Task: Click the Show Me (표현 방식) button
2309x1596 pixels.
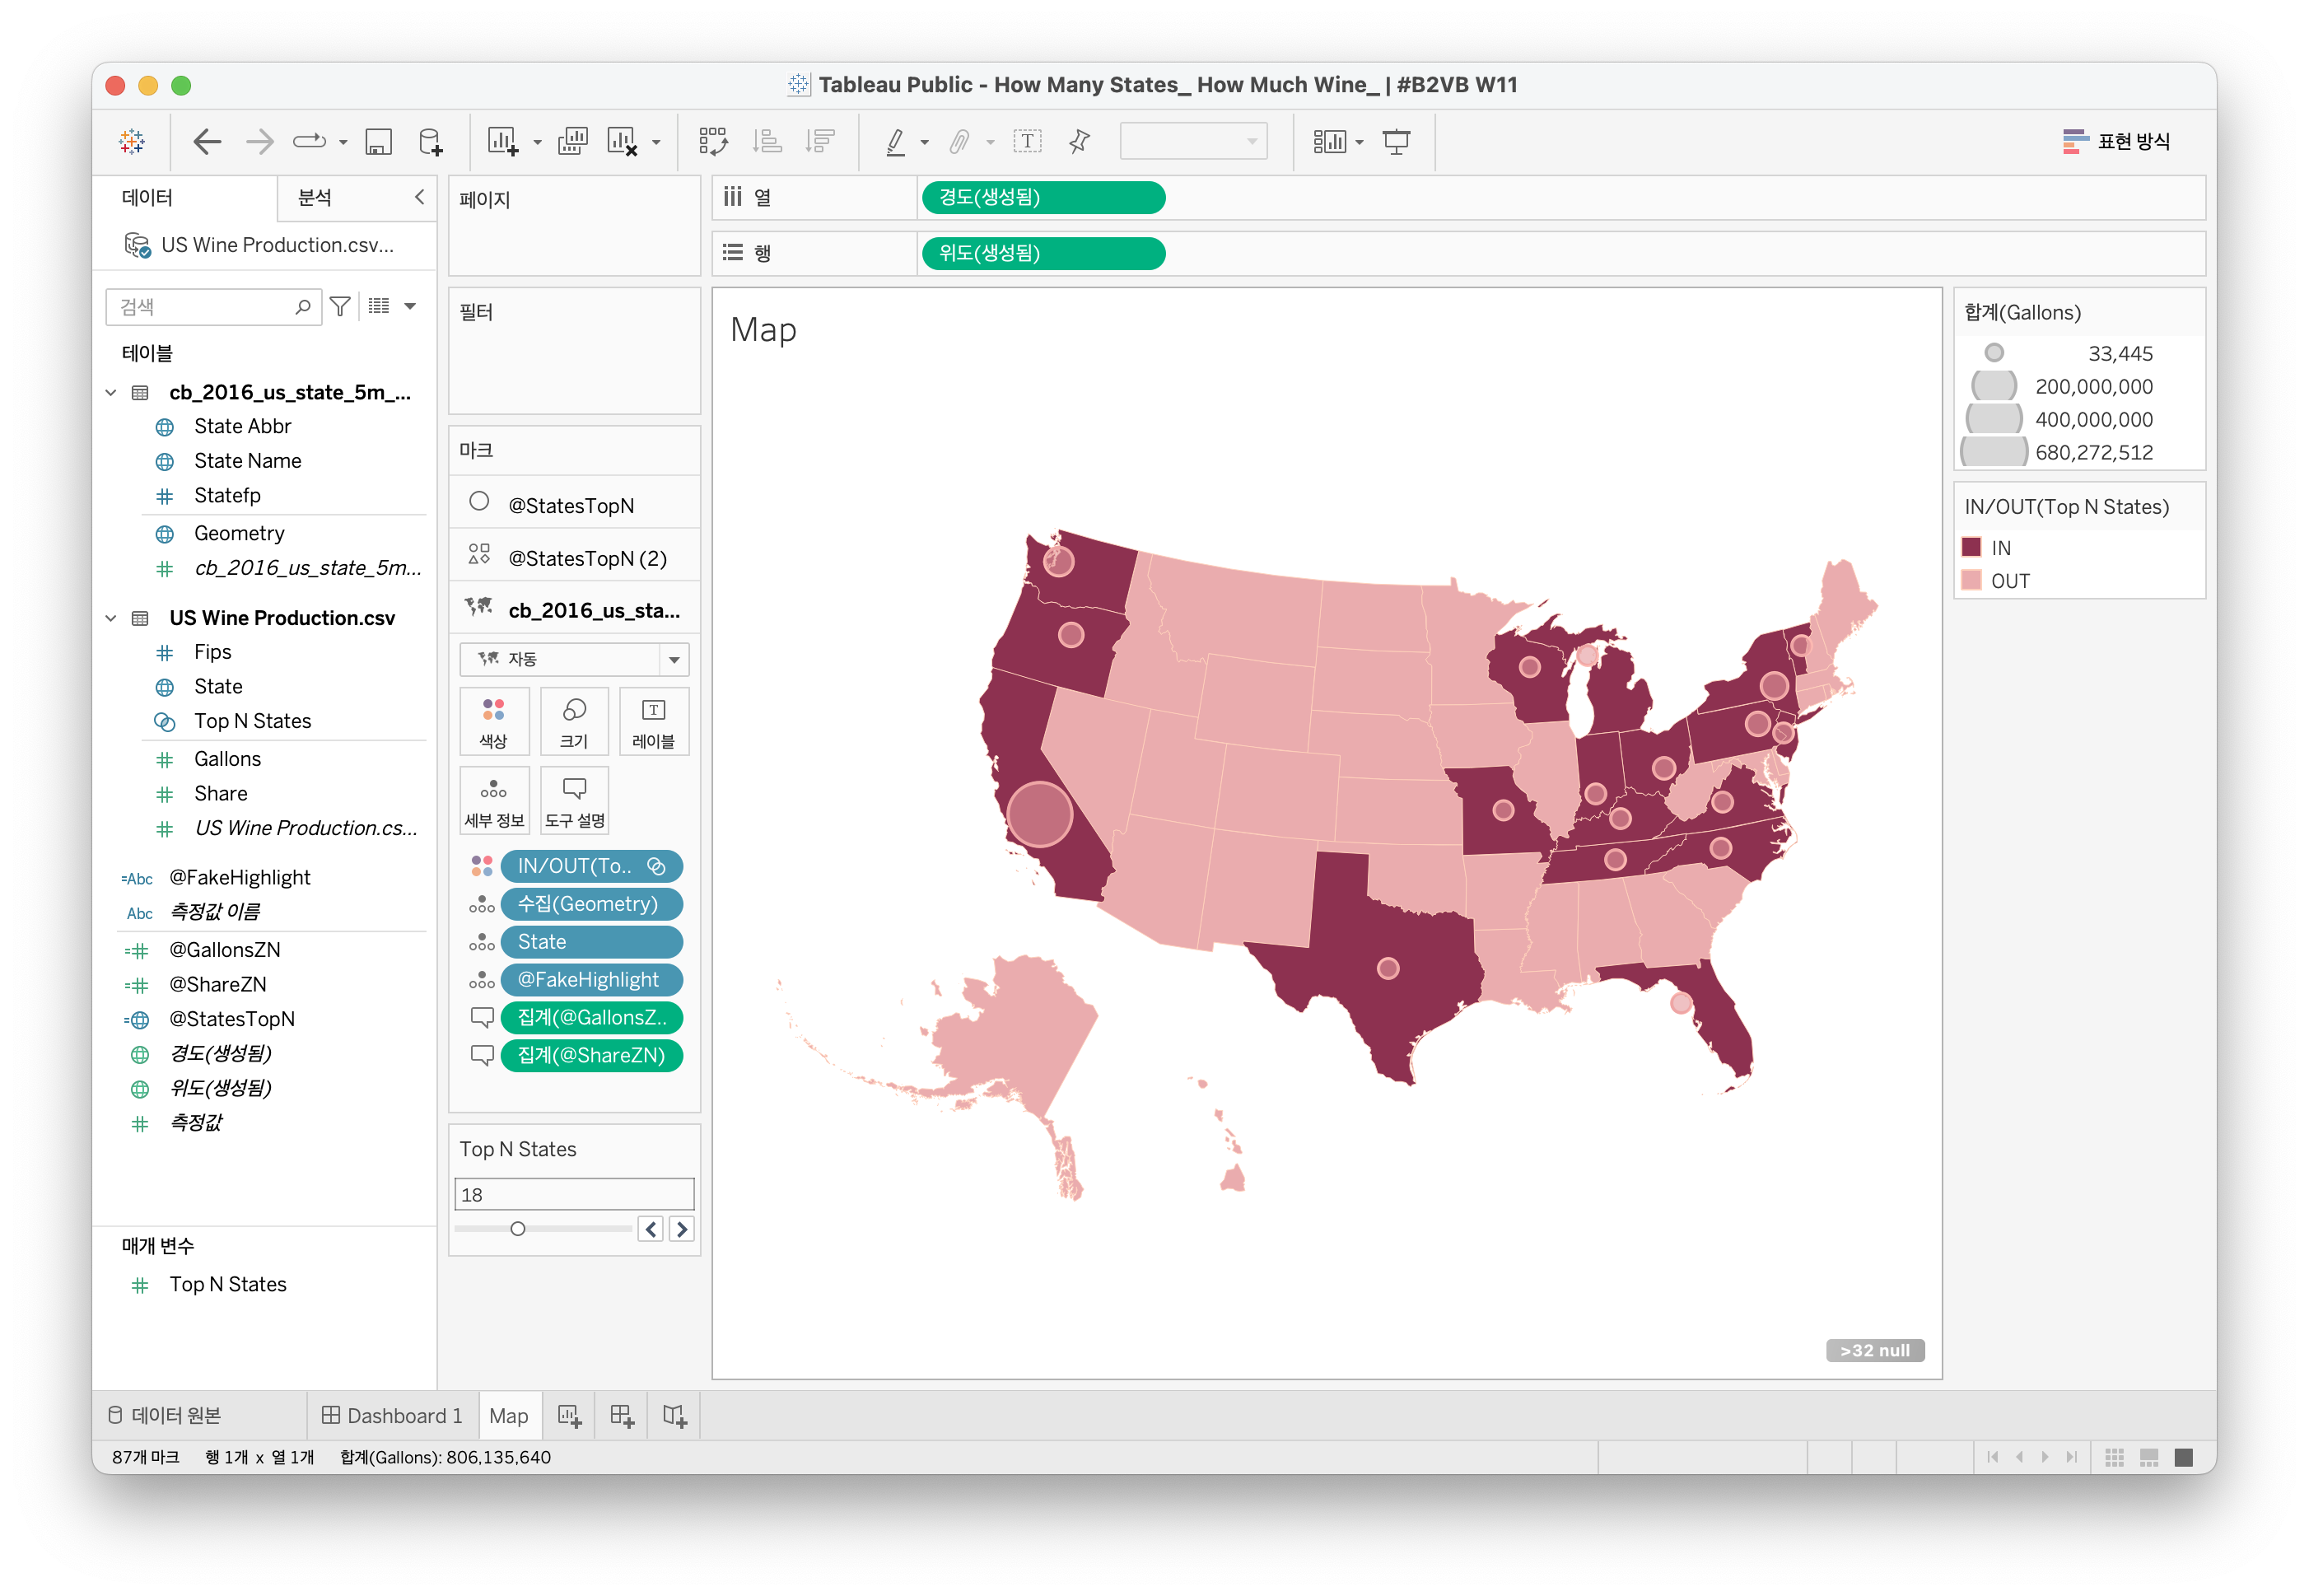Action: [x=2116, y=142]
